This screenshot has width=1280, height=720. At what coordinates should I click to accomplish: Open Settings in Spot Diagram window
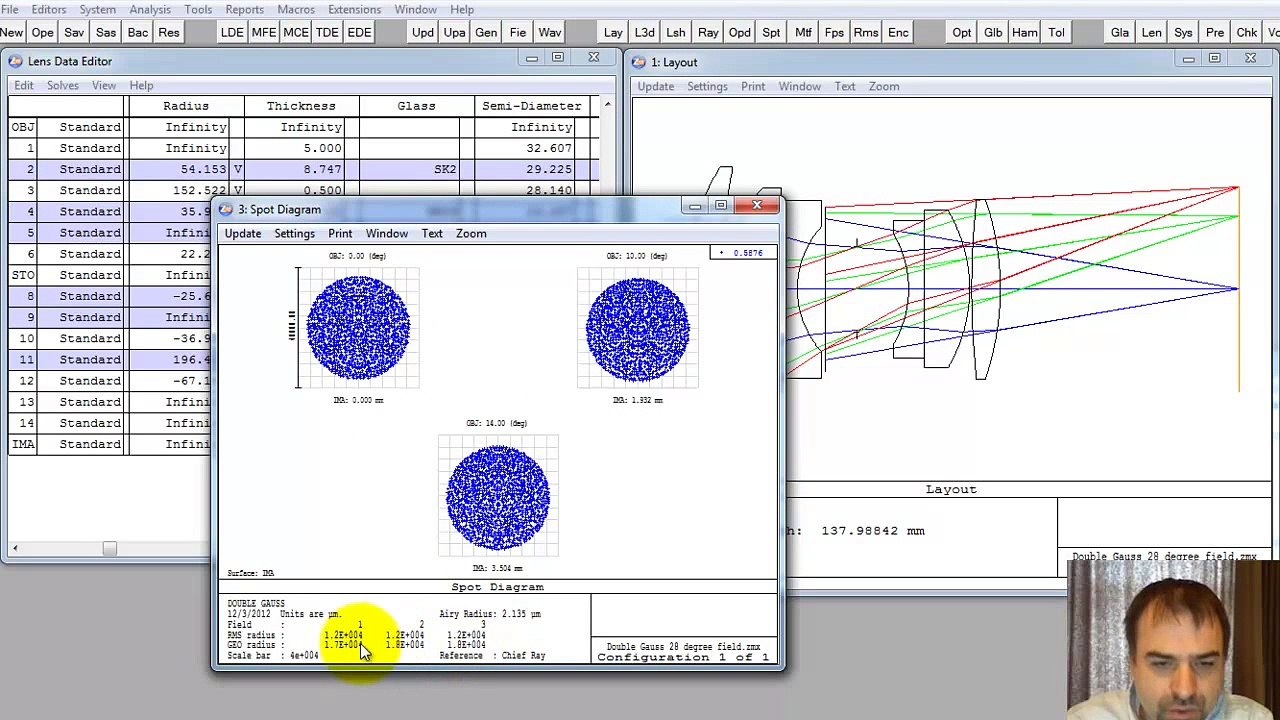pos(294,233)
